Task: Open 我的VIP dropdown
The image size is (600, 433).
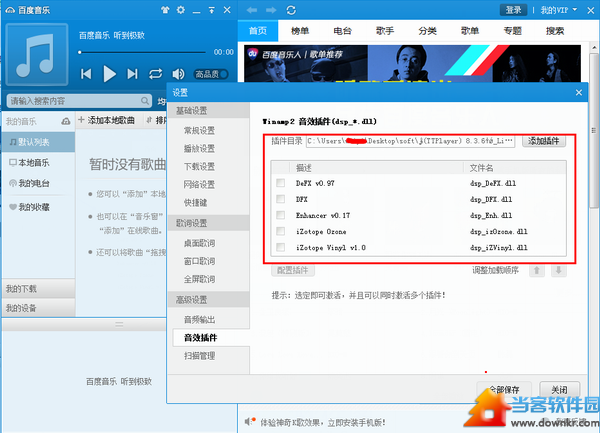Action: [x=558, y=10]
